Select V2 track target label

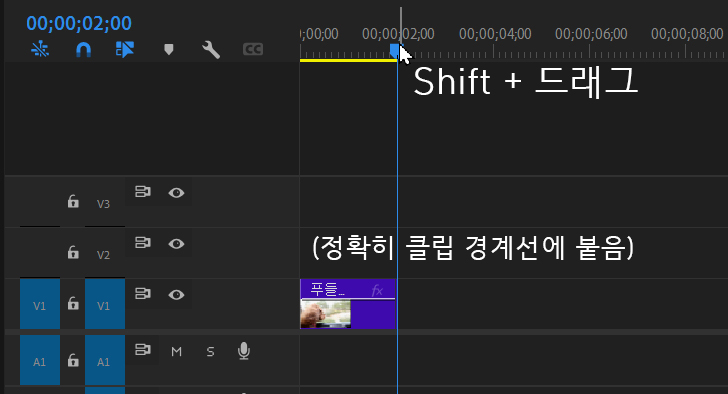point(104,255)
